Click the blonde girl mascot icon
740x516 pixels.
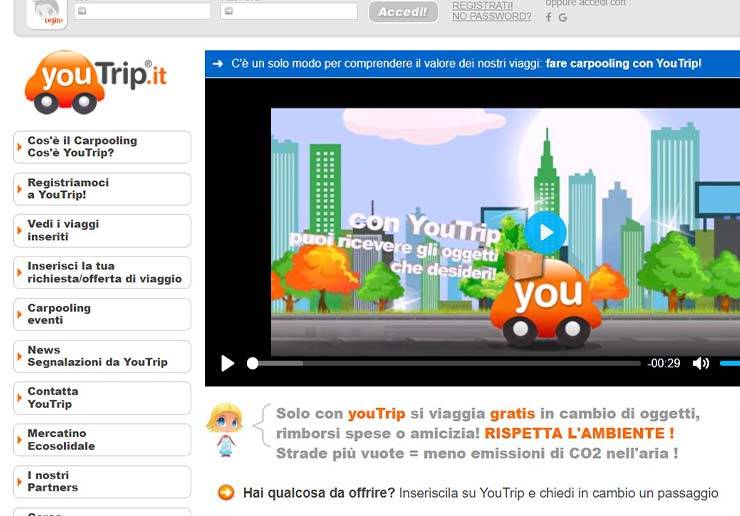pyautogui.click(x=224, y=430)
